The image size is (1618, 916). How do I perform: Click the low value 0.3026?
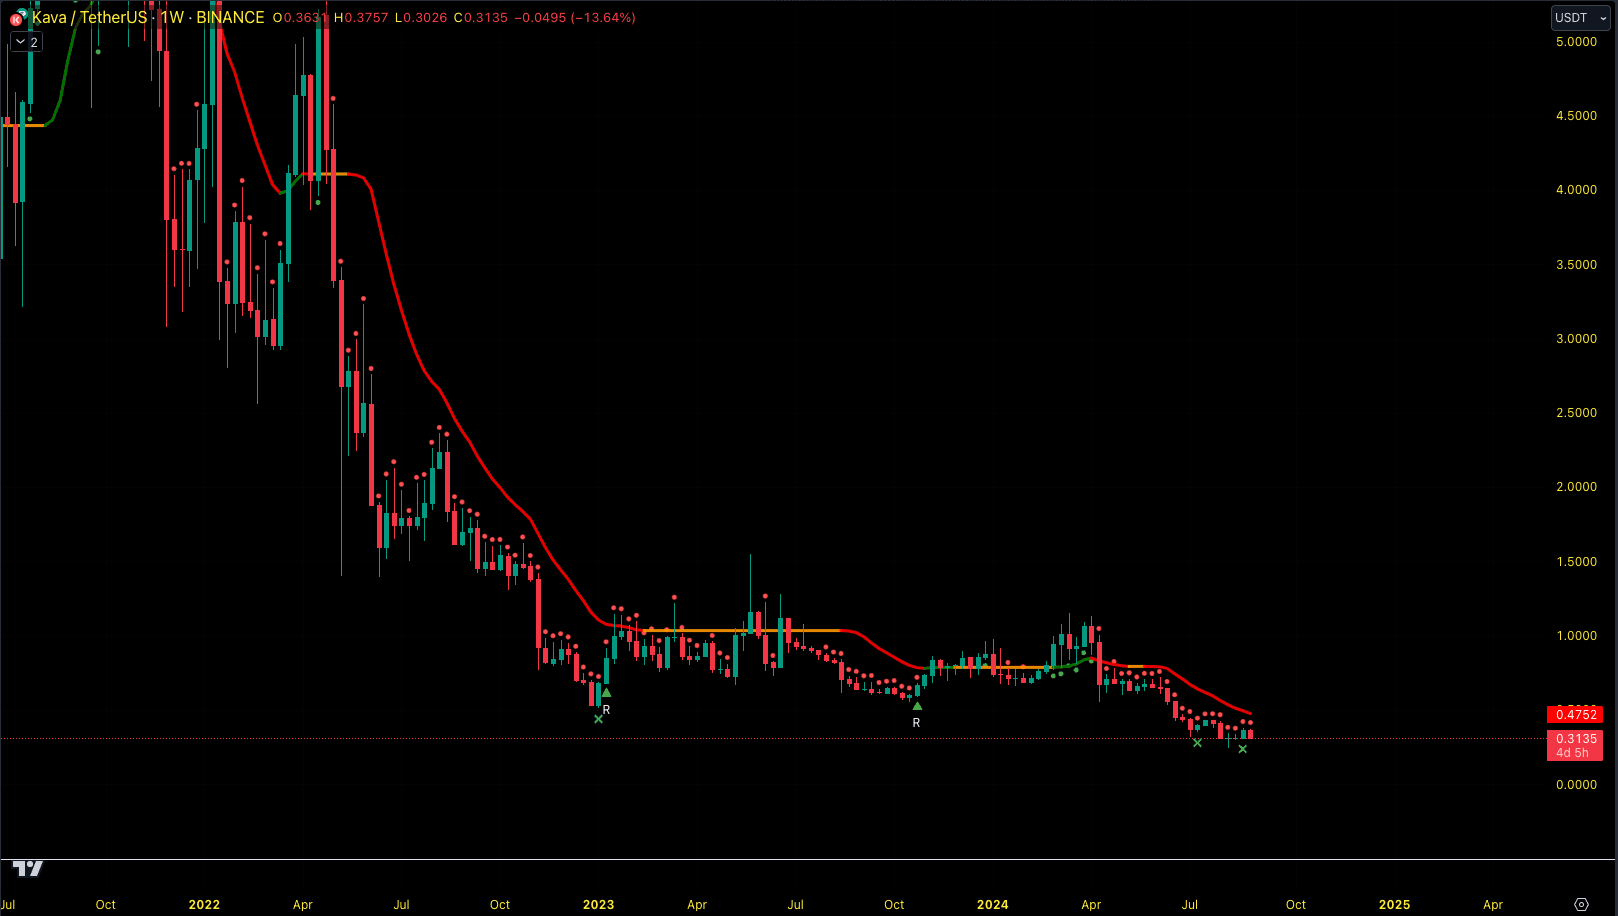pyautogui.click(x=425, y=18)
